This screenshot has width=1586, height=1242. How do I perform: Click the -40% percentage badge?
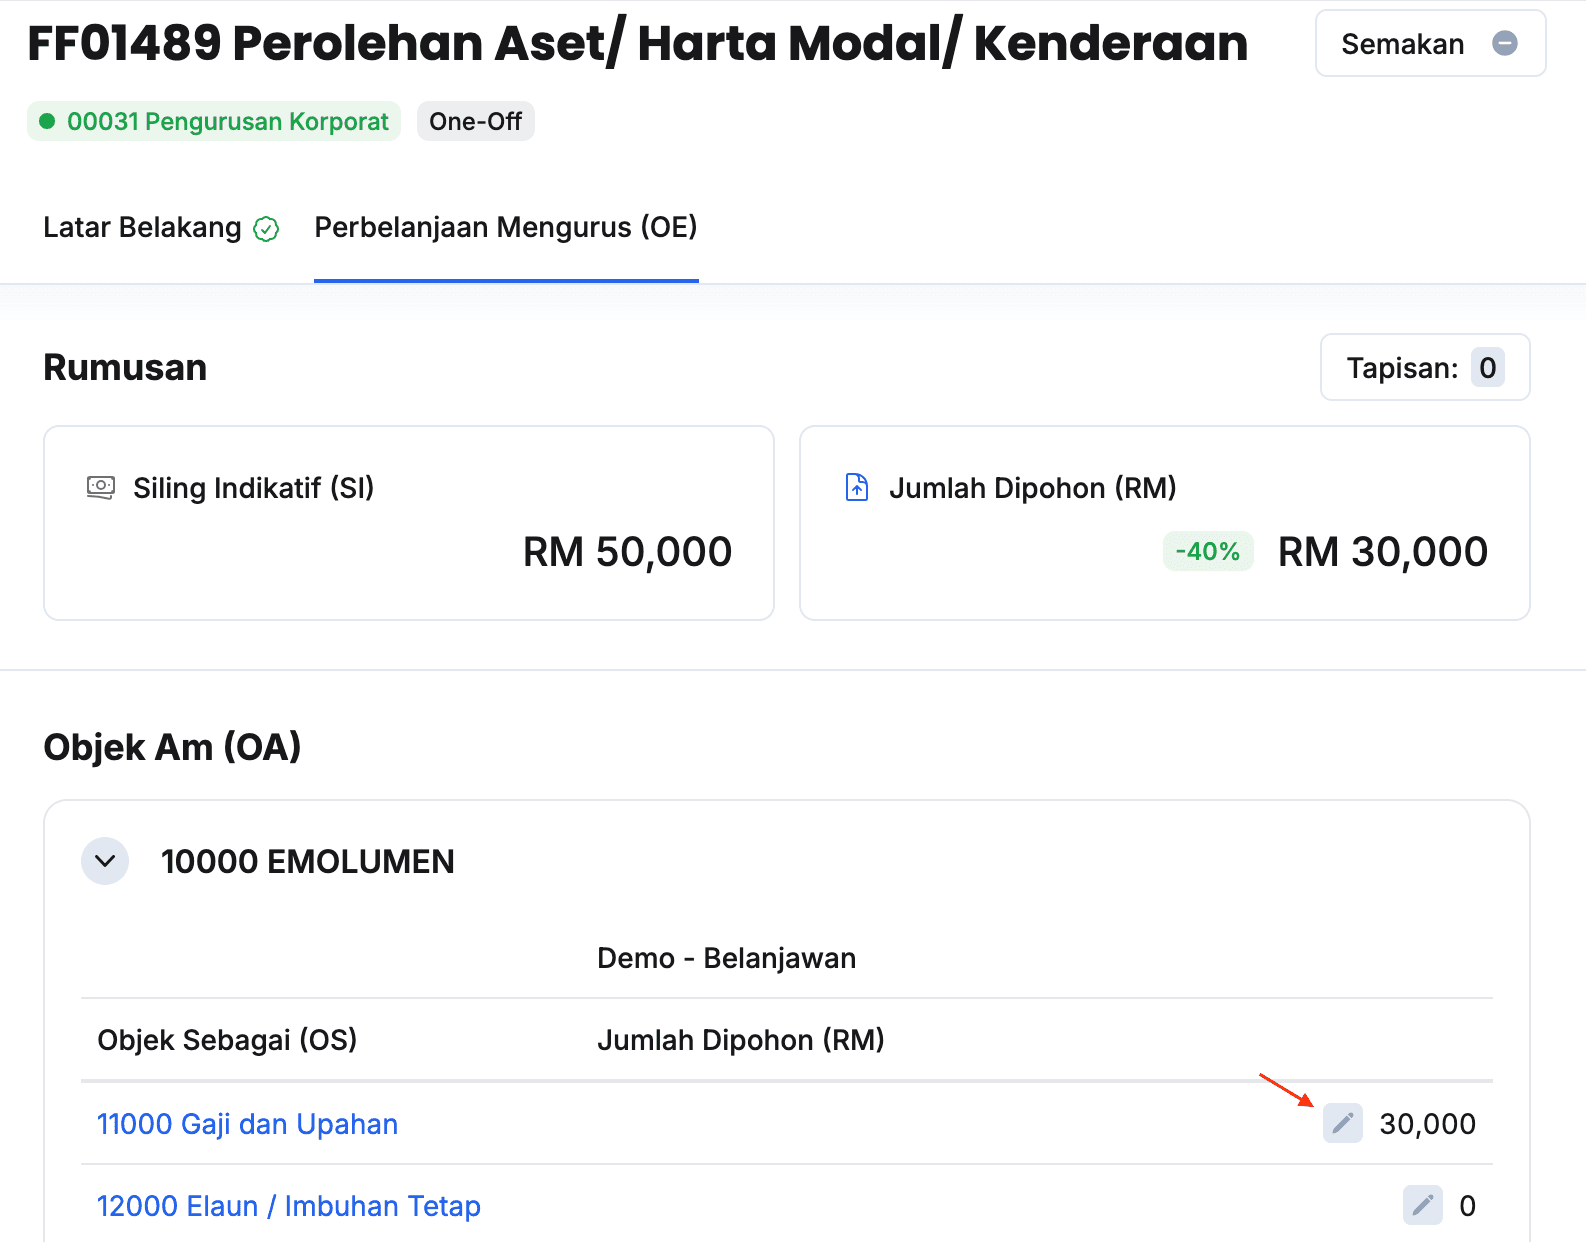1207,552
